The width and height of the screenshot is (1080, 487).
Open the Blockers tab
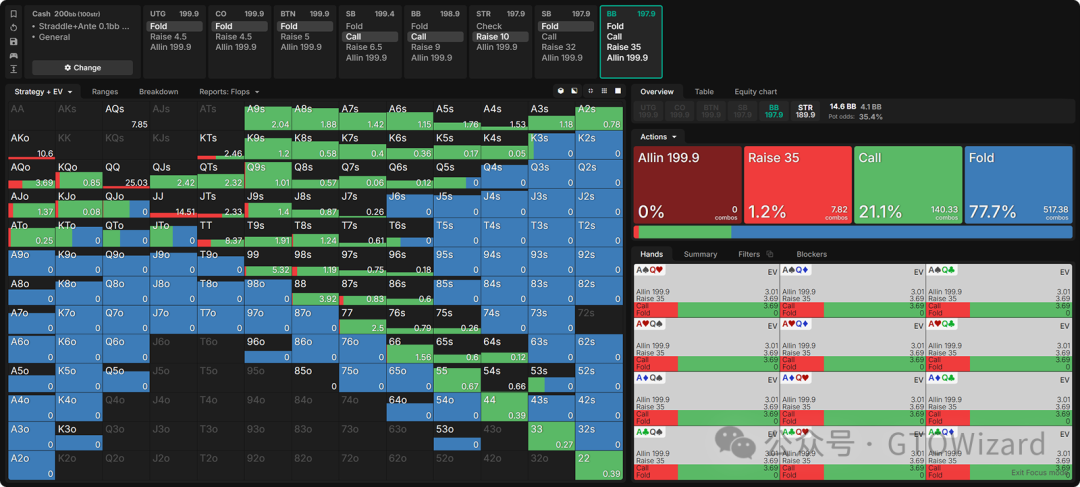click(811, 254)
